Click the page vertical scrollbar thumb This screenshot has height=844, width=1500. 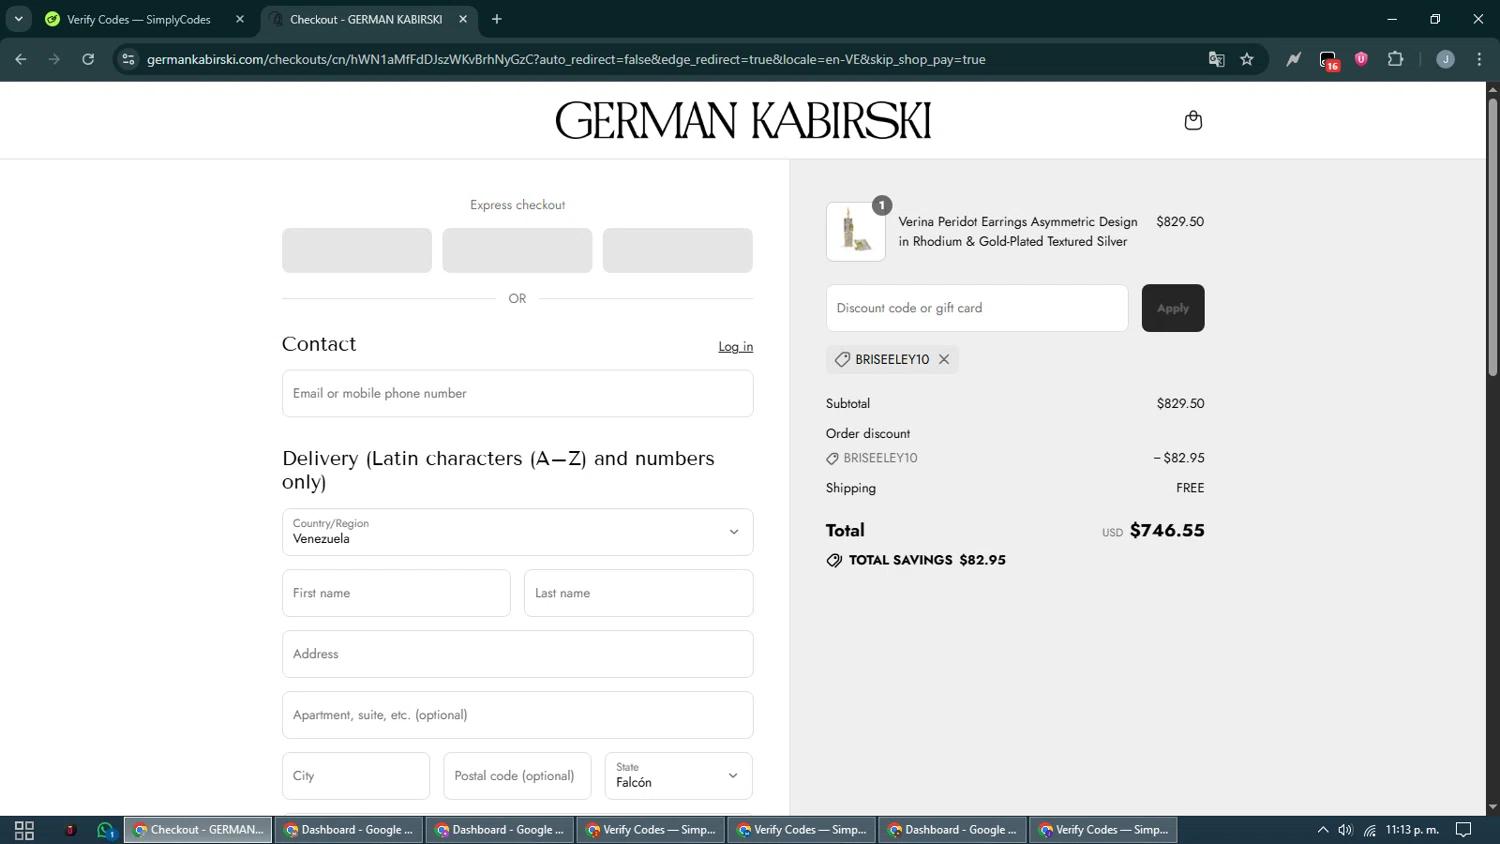tap(1492, 236)
